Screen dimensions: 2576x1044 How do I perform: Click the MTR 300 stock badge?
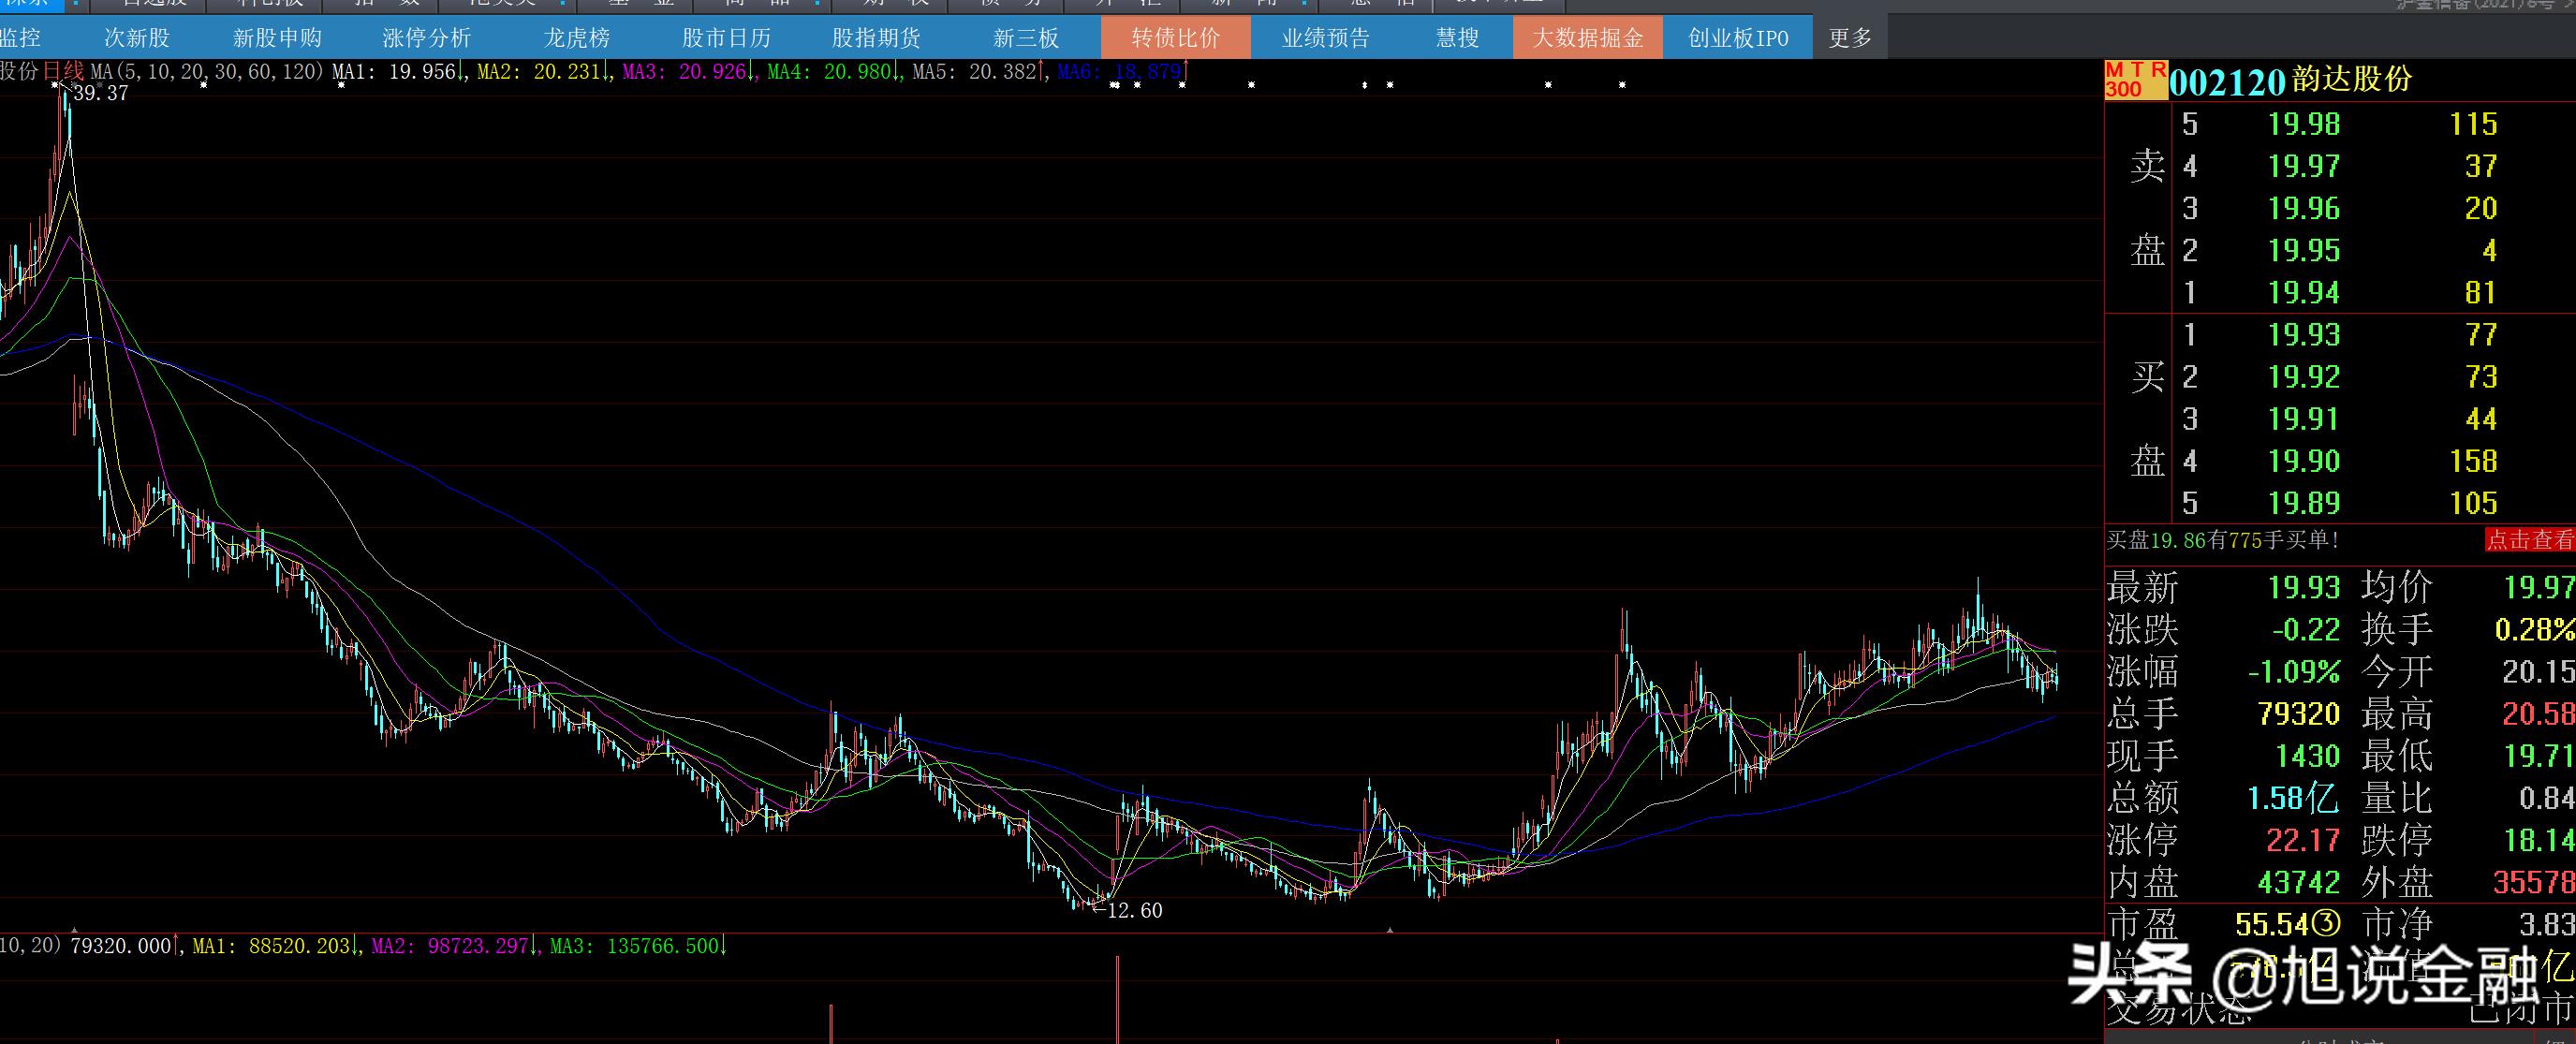pyautogui.click(x=2135, y=80)
